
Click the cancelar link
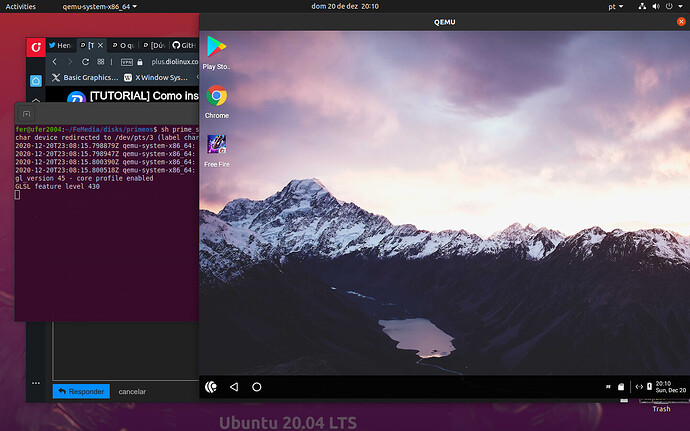tap(132, 391)
